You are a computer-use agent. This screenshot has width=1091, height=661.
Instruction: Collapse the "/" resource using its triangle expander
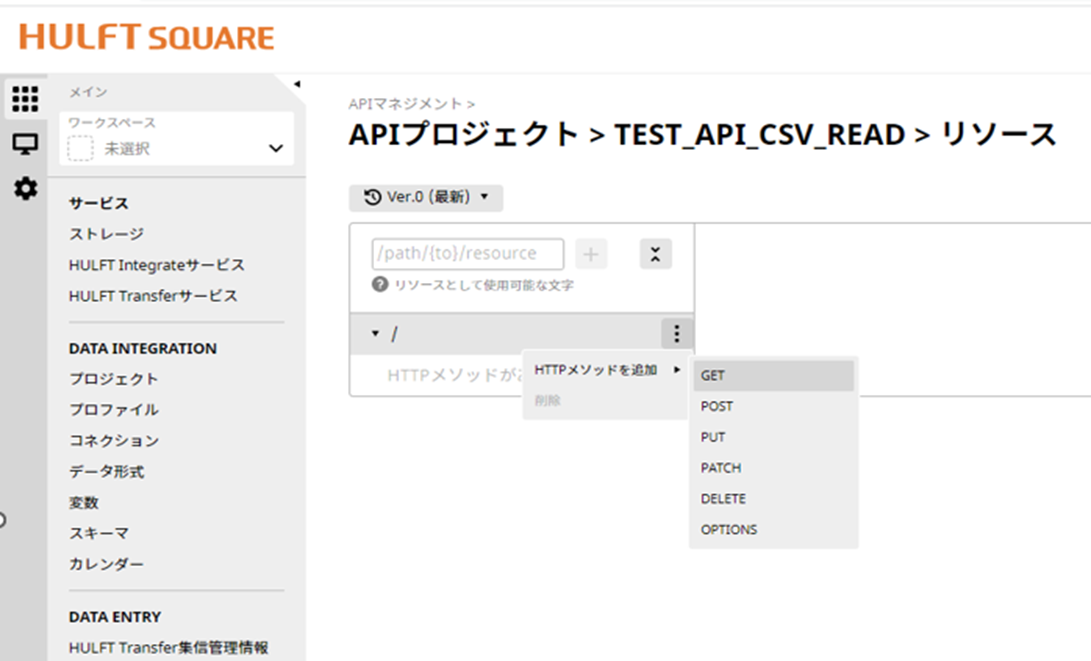375,332
